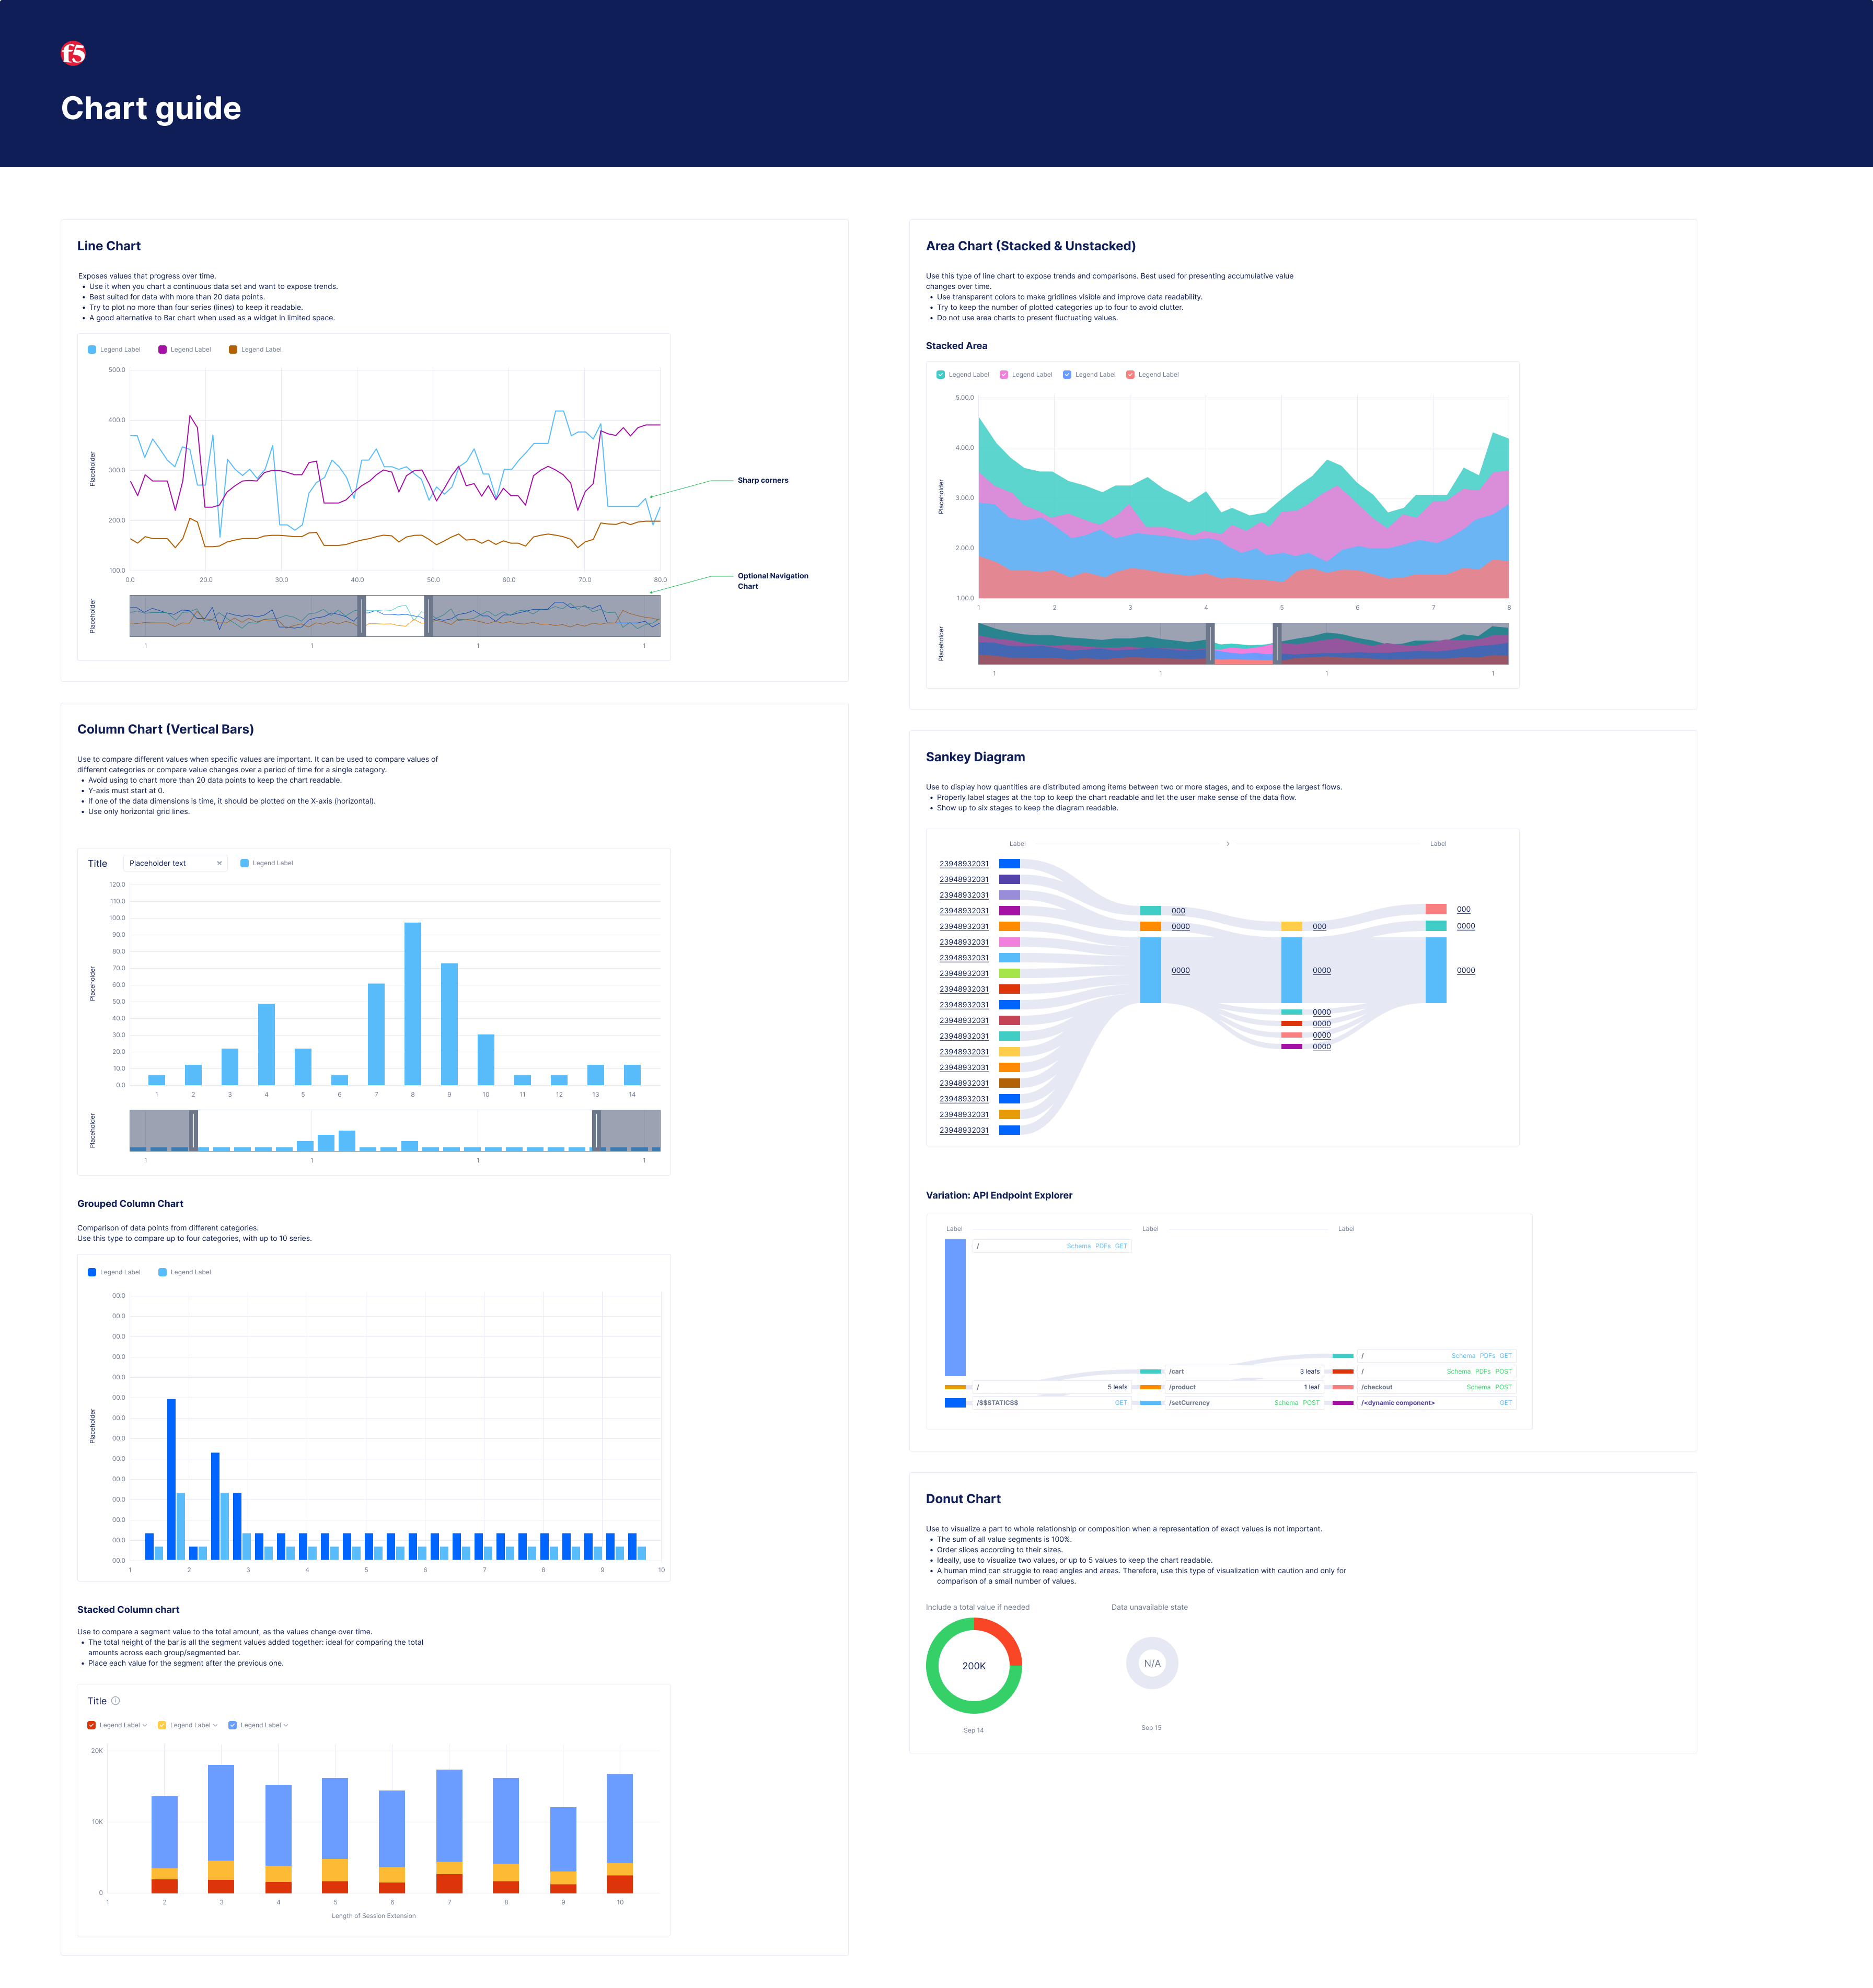Image resolution: width=1873 pixels, height=1988 pixels.
Task: Click info icon next to stacked chart Title
Action: pos(115,1701)
